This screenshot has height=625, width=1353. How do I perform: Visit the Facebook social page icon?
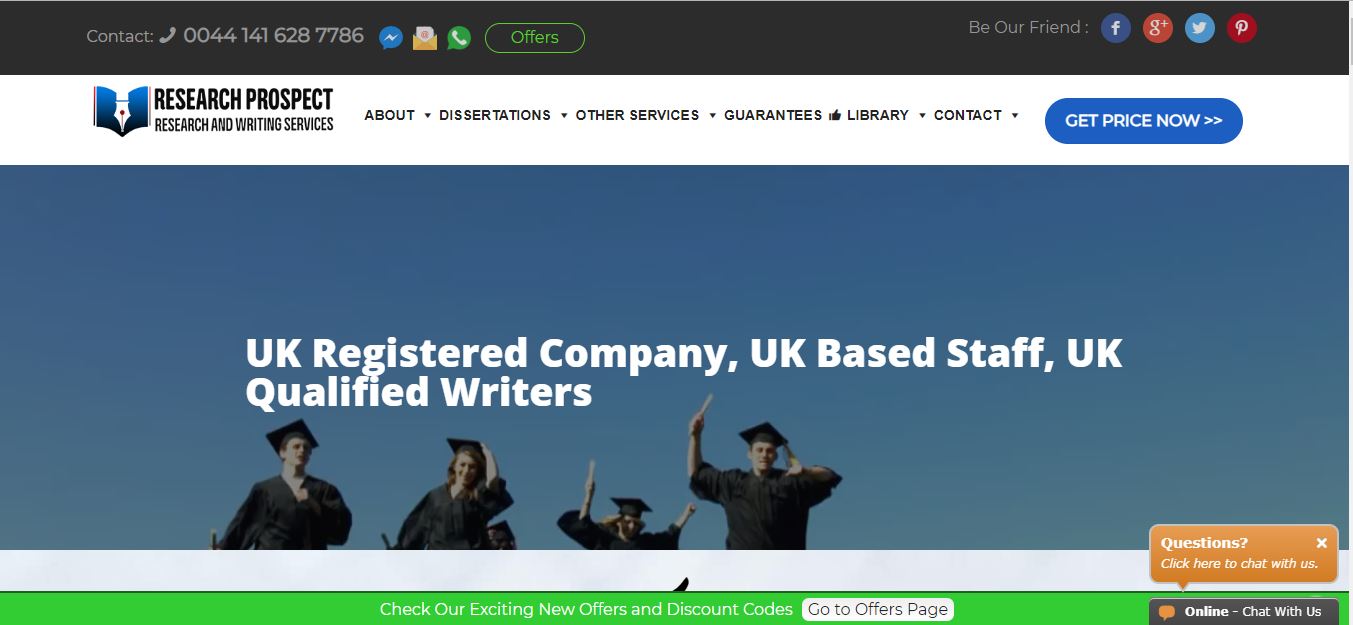(1116, 28)
